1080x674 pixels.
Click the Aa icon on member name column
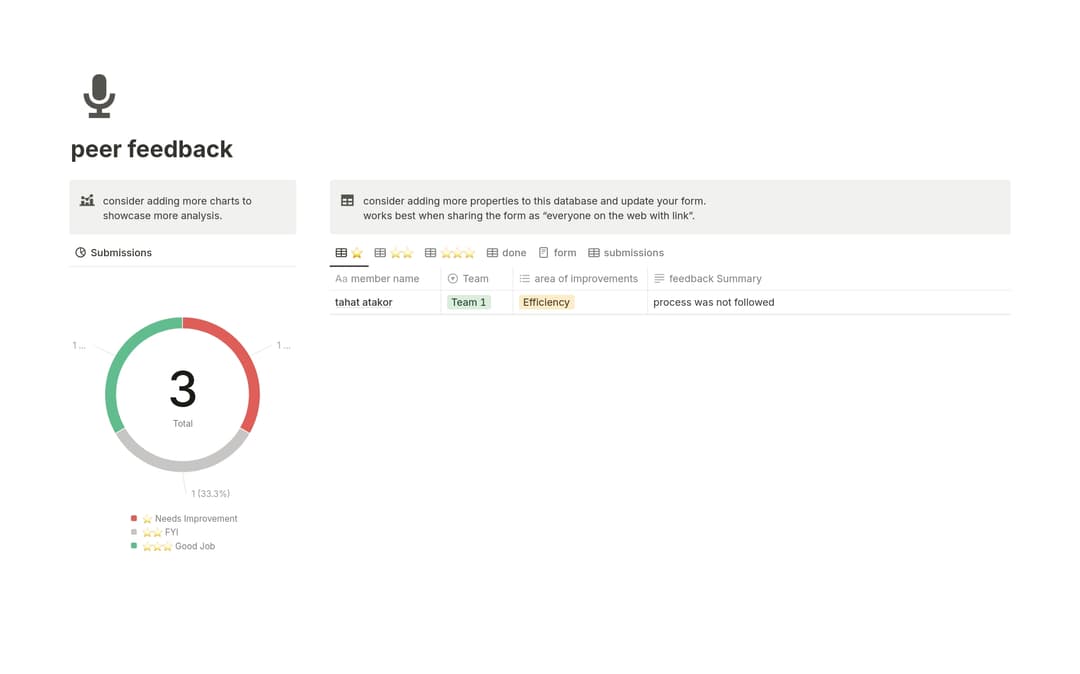(x=341, y=278)
